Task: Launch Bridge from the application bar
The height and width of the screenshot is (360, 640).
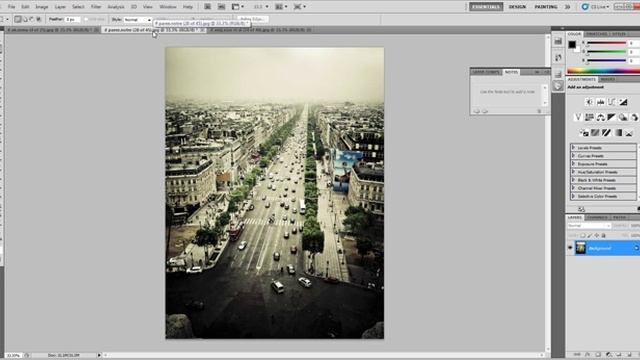Action: click(x=207, y=7)
